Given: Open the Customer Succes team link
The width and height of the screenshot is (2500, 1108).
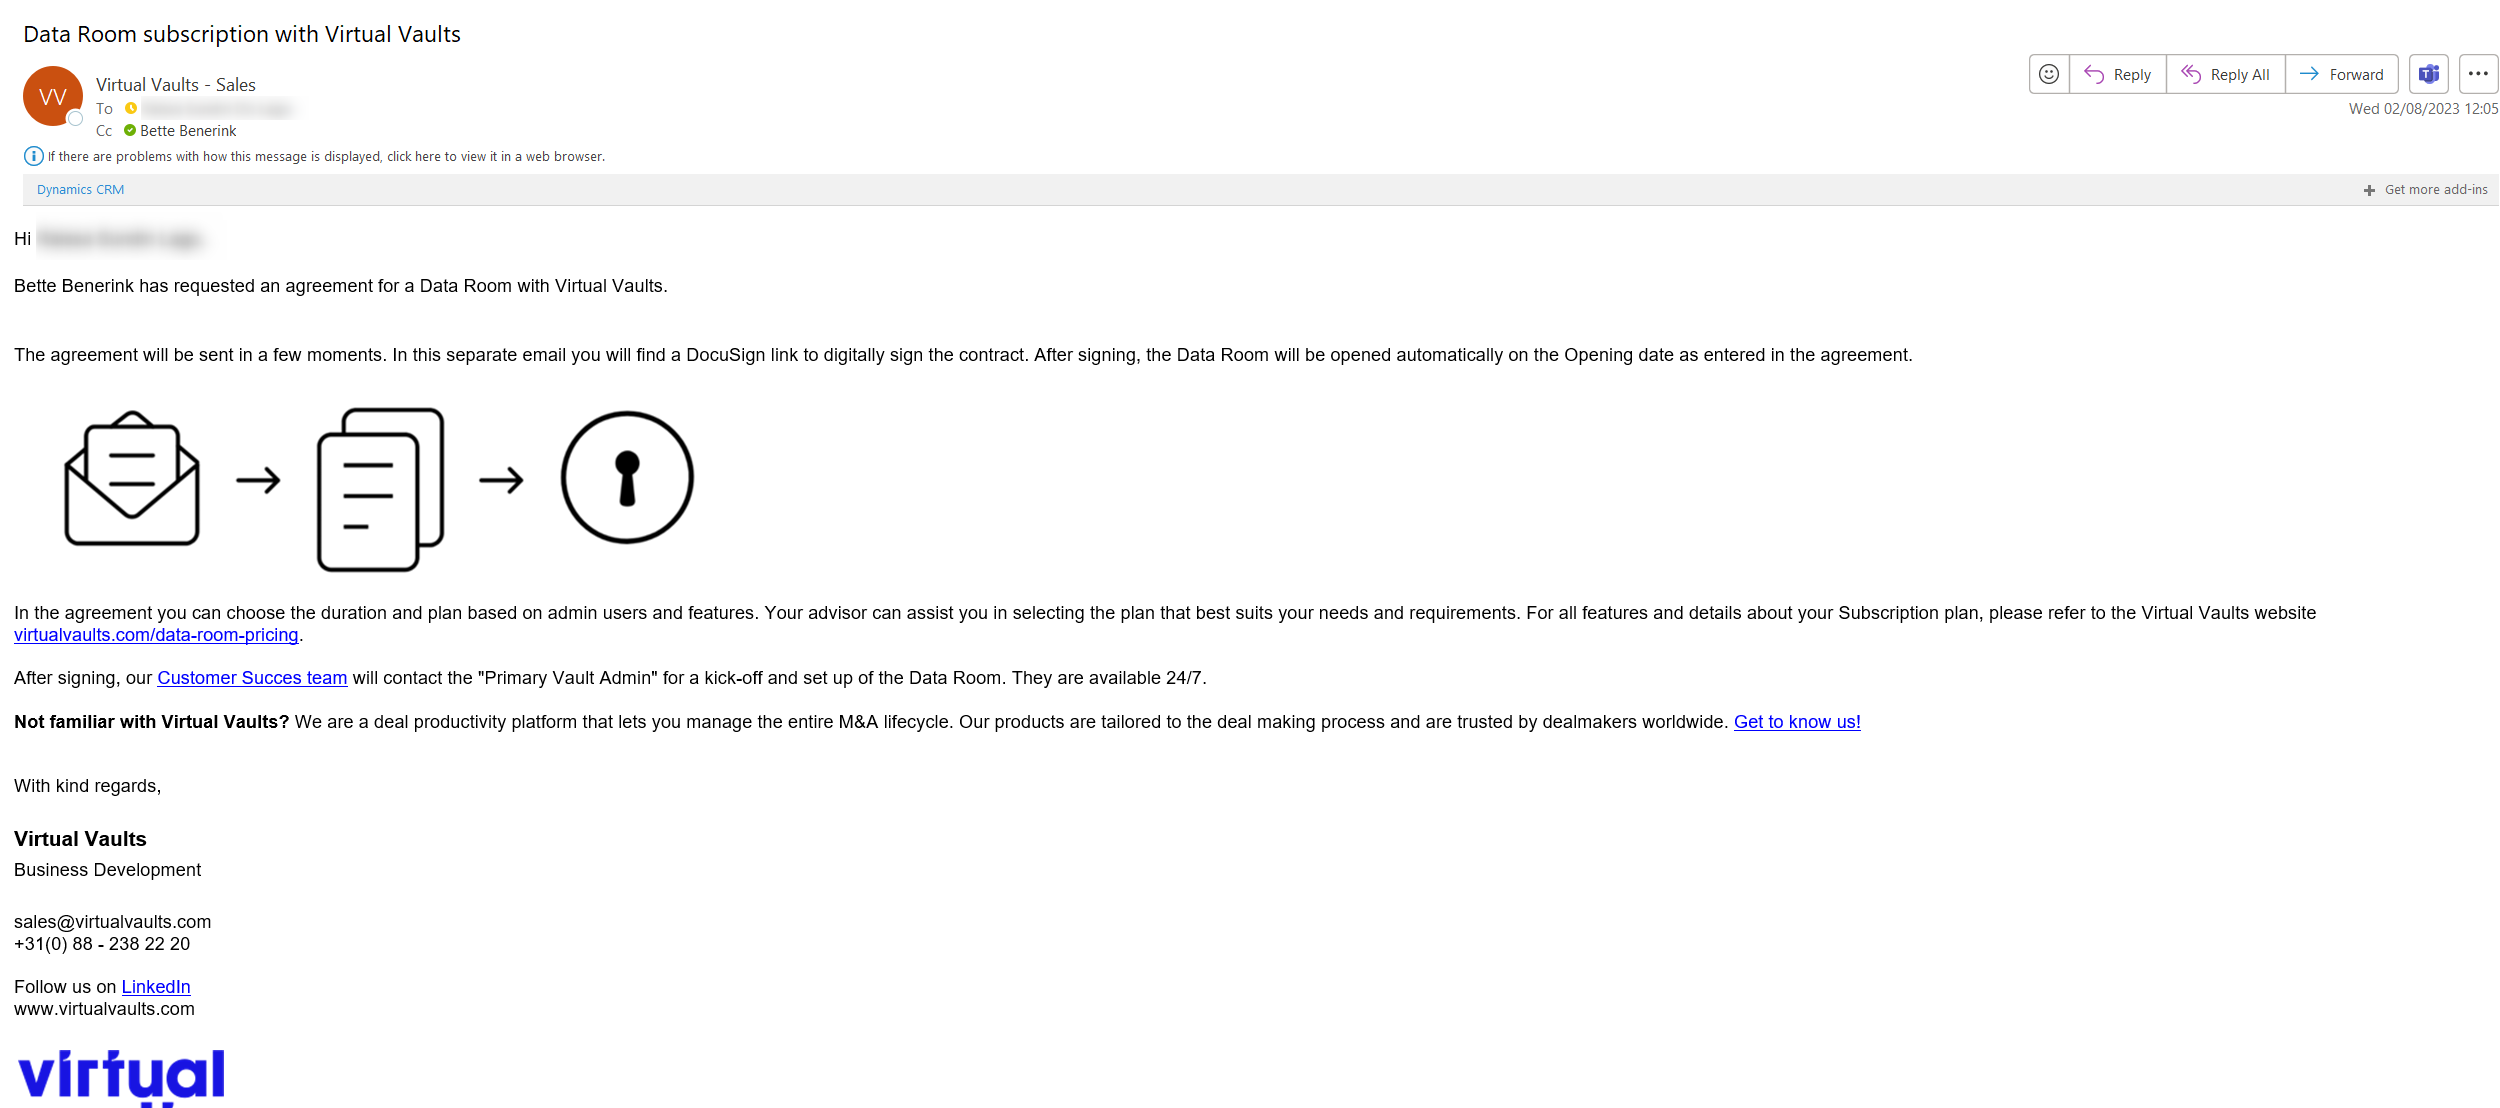Looking at the screenshot, I should click(x=252, y=678).
